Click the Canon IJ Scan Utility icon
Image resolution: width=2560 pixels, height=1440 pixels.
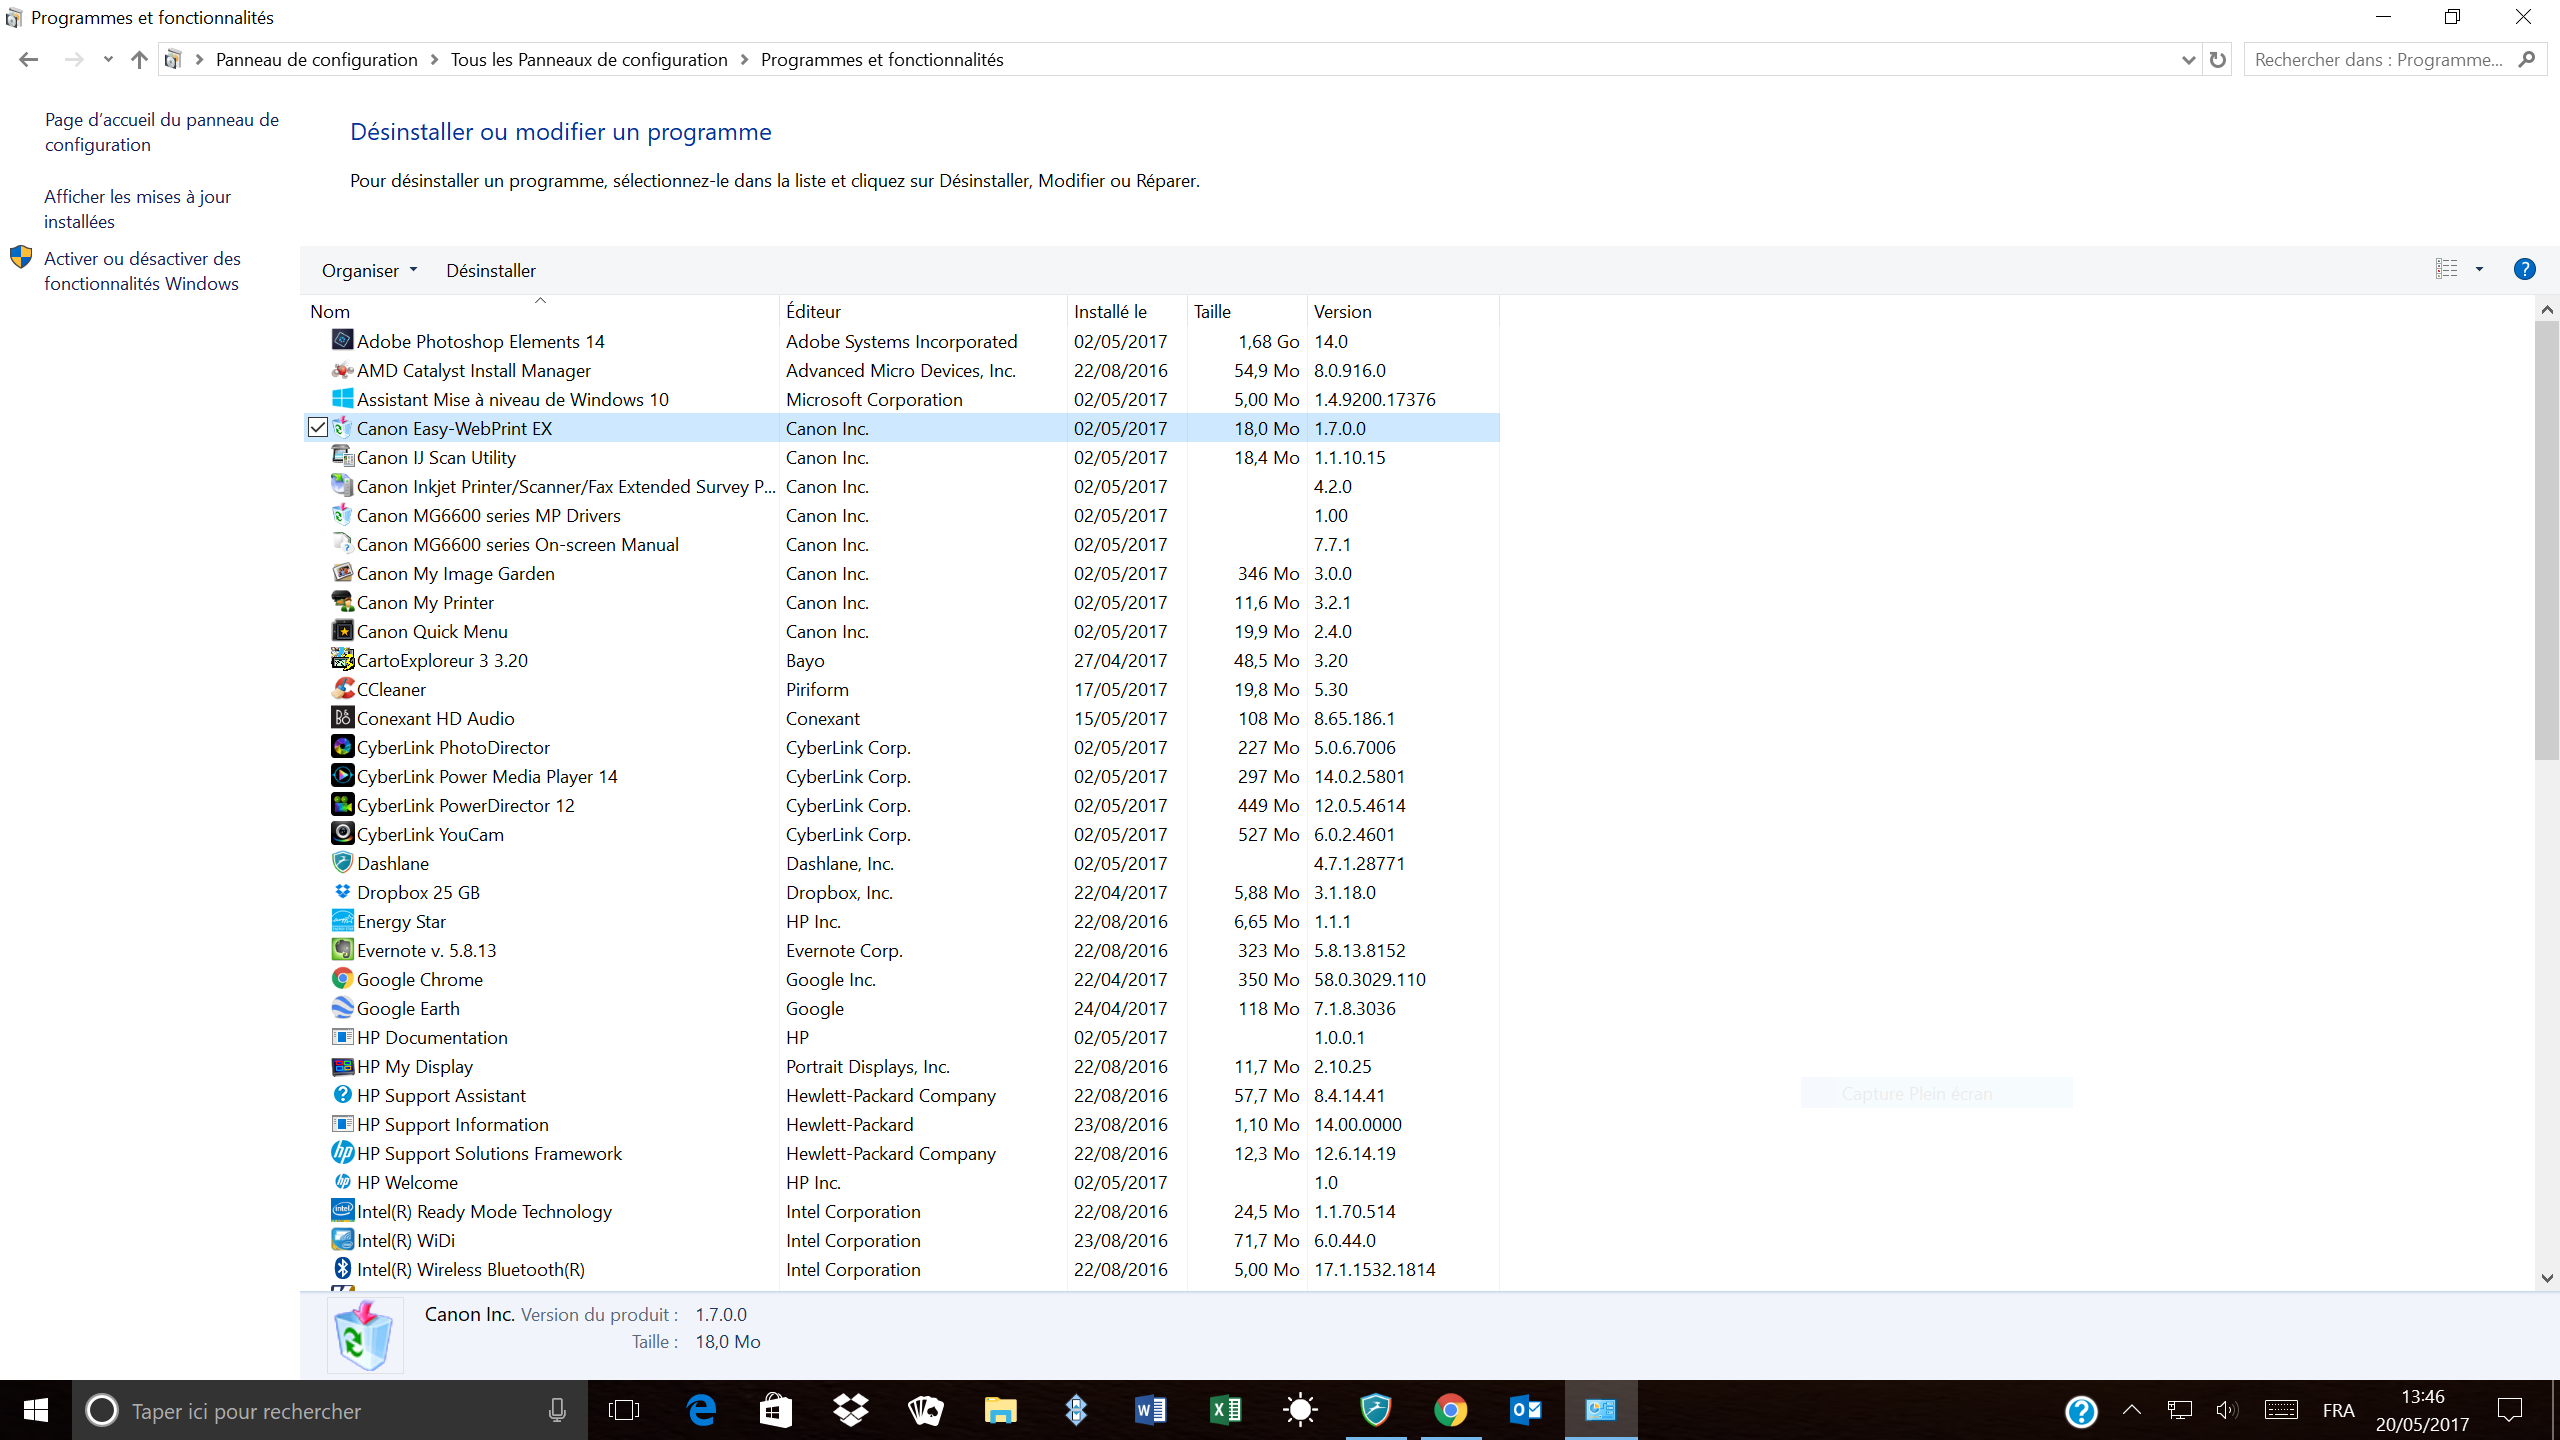tap(342, 457)
